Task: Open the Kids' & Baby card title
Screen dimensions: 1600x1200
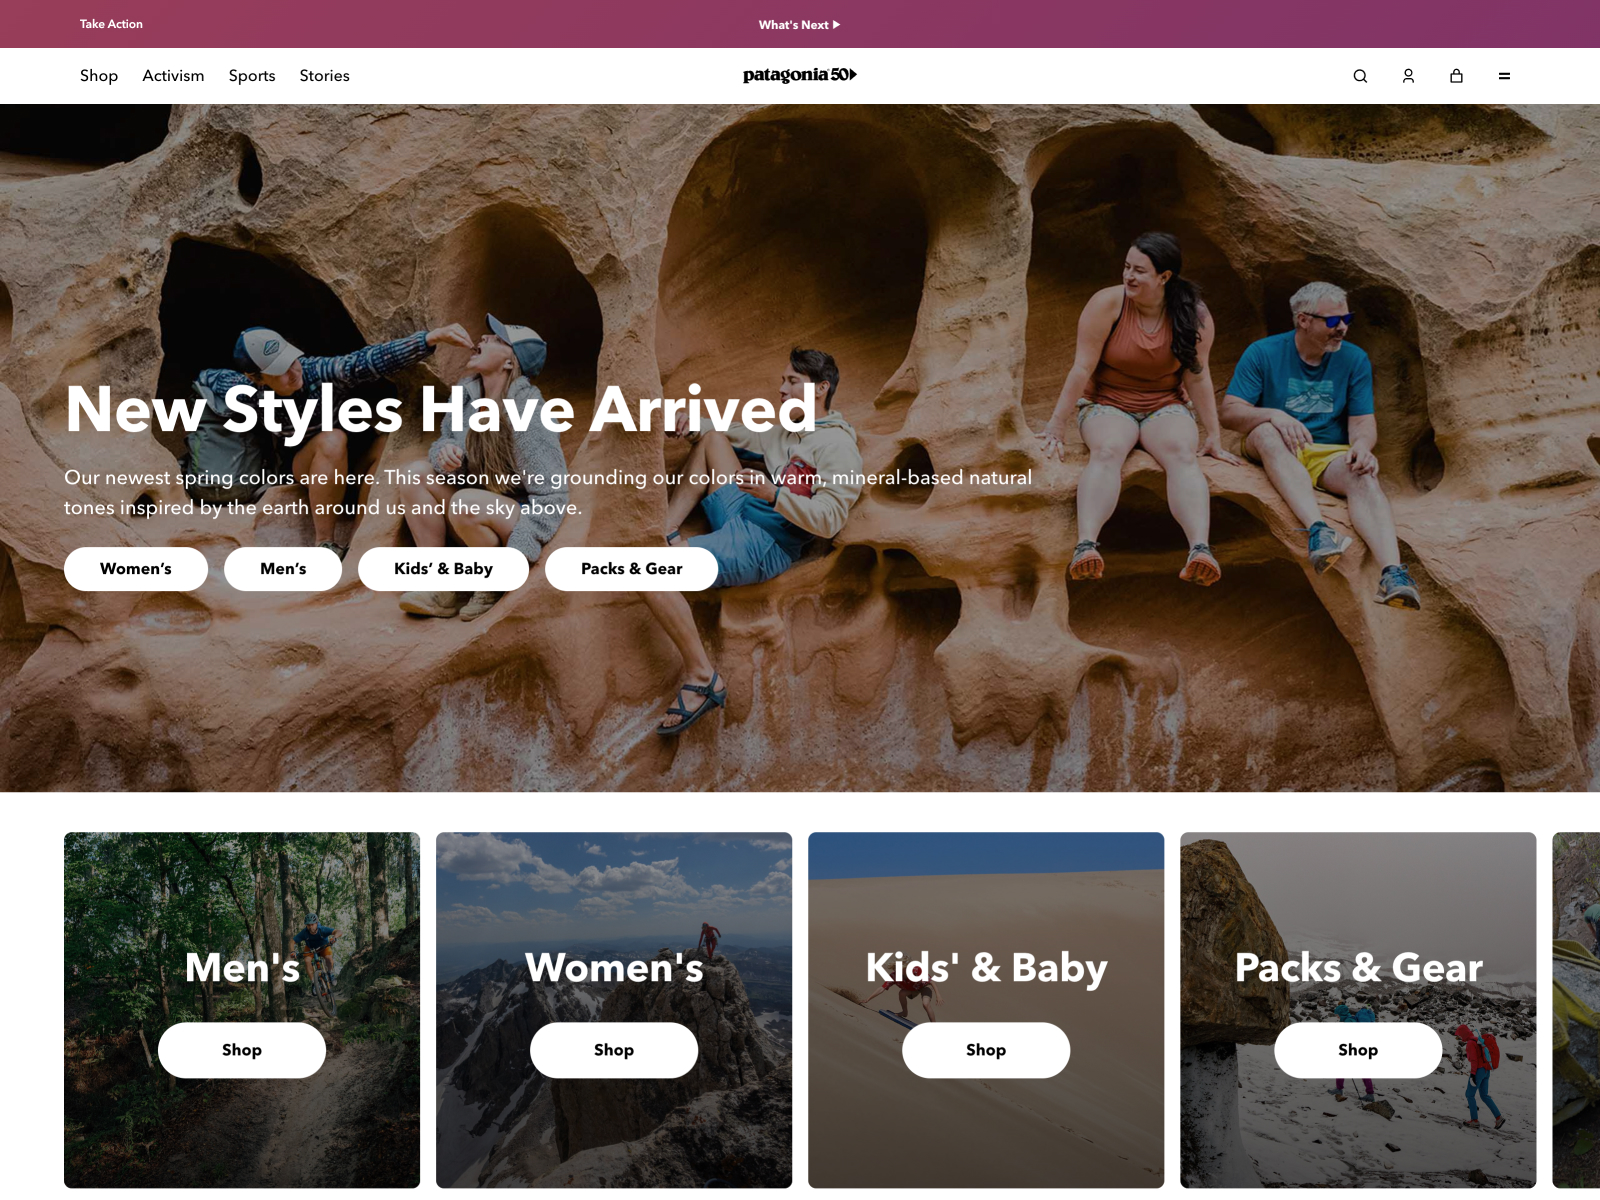Action: tap(986, 968)
